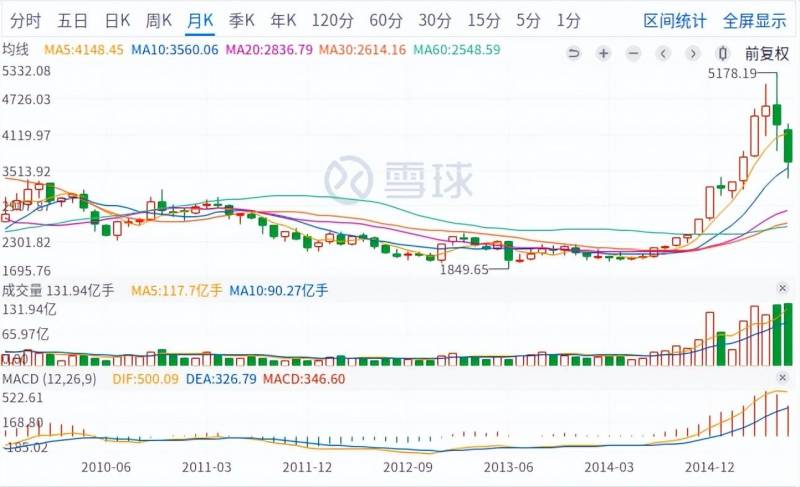Click the MA5:4148.45 indicator value
Screen dimensions: 800x487
click(x=84, y=50)
